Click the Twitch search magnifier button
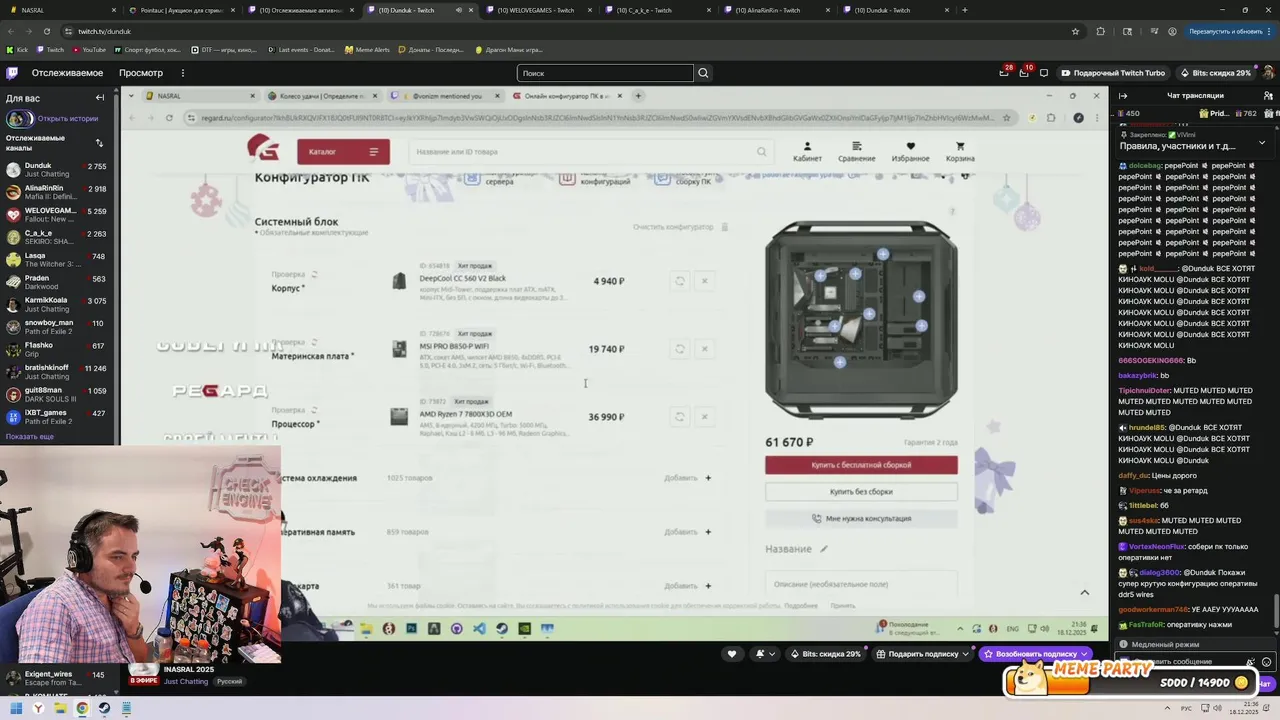The image size is (1280, 720). (x=703, y=73)
